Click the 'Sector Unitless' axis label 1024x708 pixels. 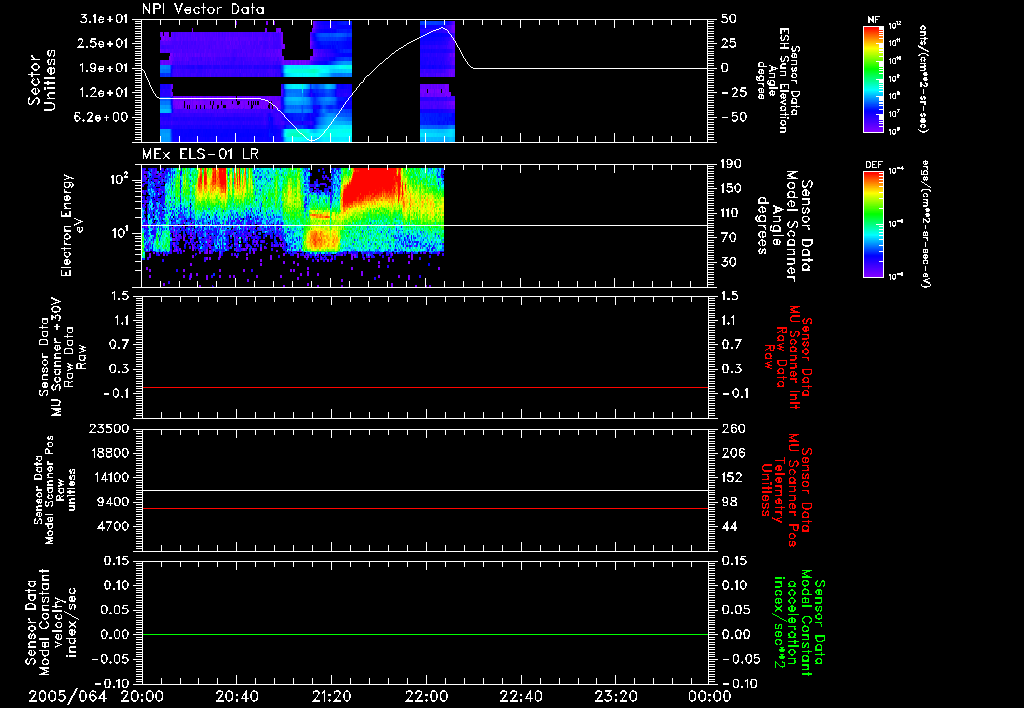click(42, 80)
